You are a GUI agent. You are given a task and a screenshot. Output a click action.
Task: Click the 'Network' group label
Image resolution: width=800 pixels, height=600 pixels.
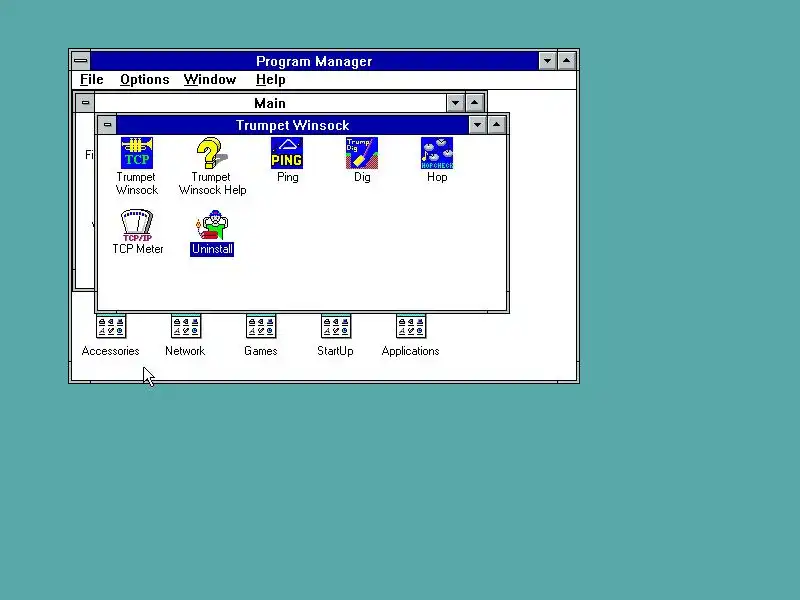185,351
